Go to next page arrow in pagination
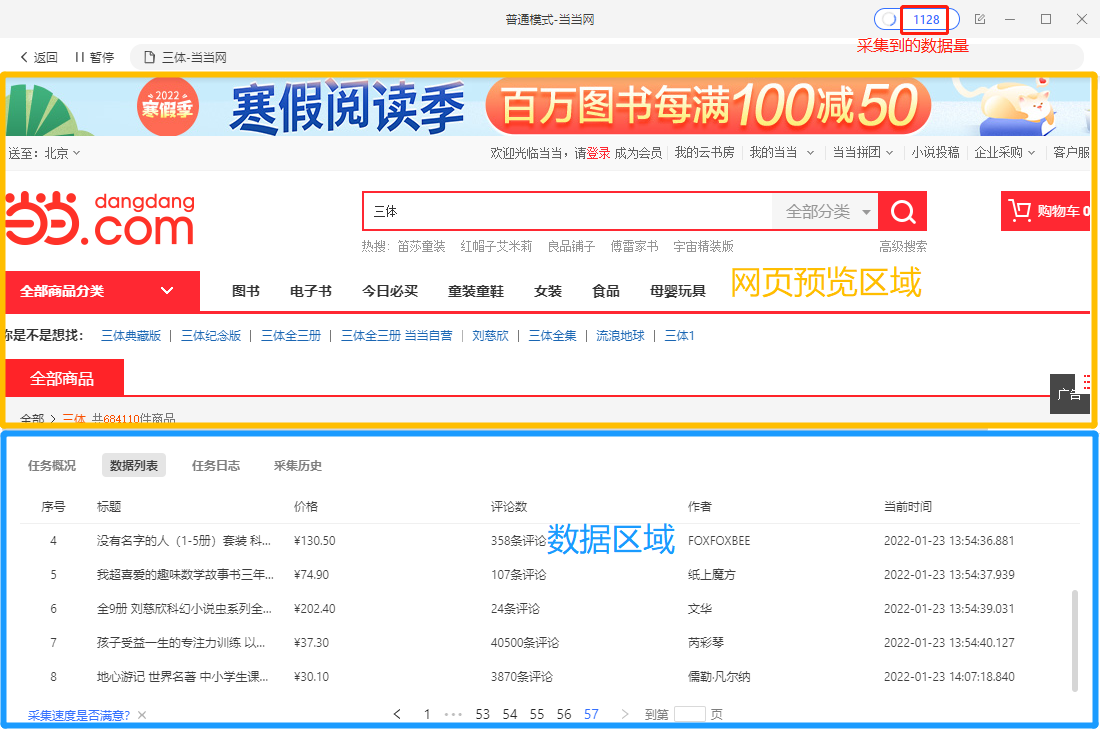The height and width of the screenshot is (734, 1100). click(624, 714)
